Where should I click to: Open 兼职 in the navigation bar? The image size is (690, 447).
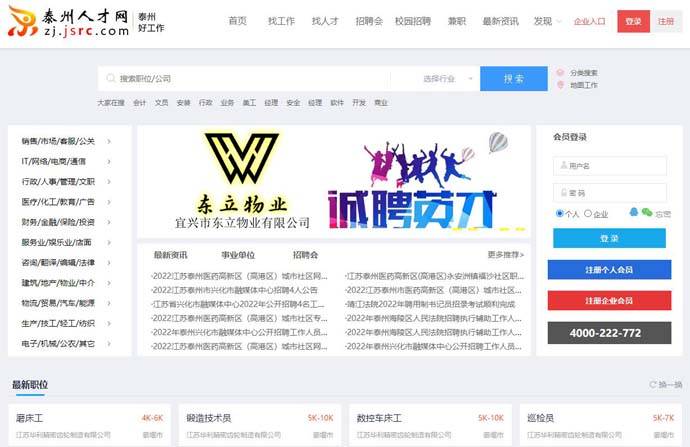[x=456, y=21]
